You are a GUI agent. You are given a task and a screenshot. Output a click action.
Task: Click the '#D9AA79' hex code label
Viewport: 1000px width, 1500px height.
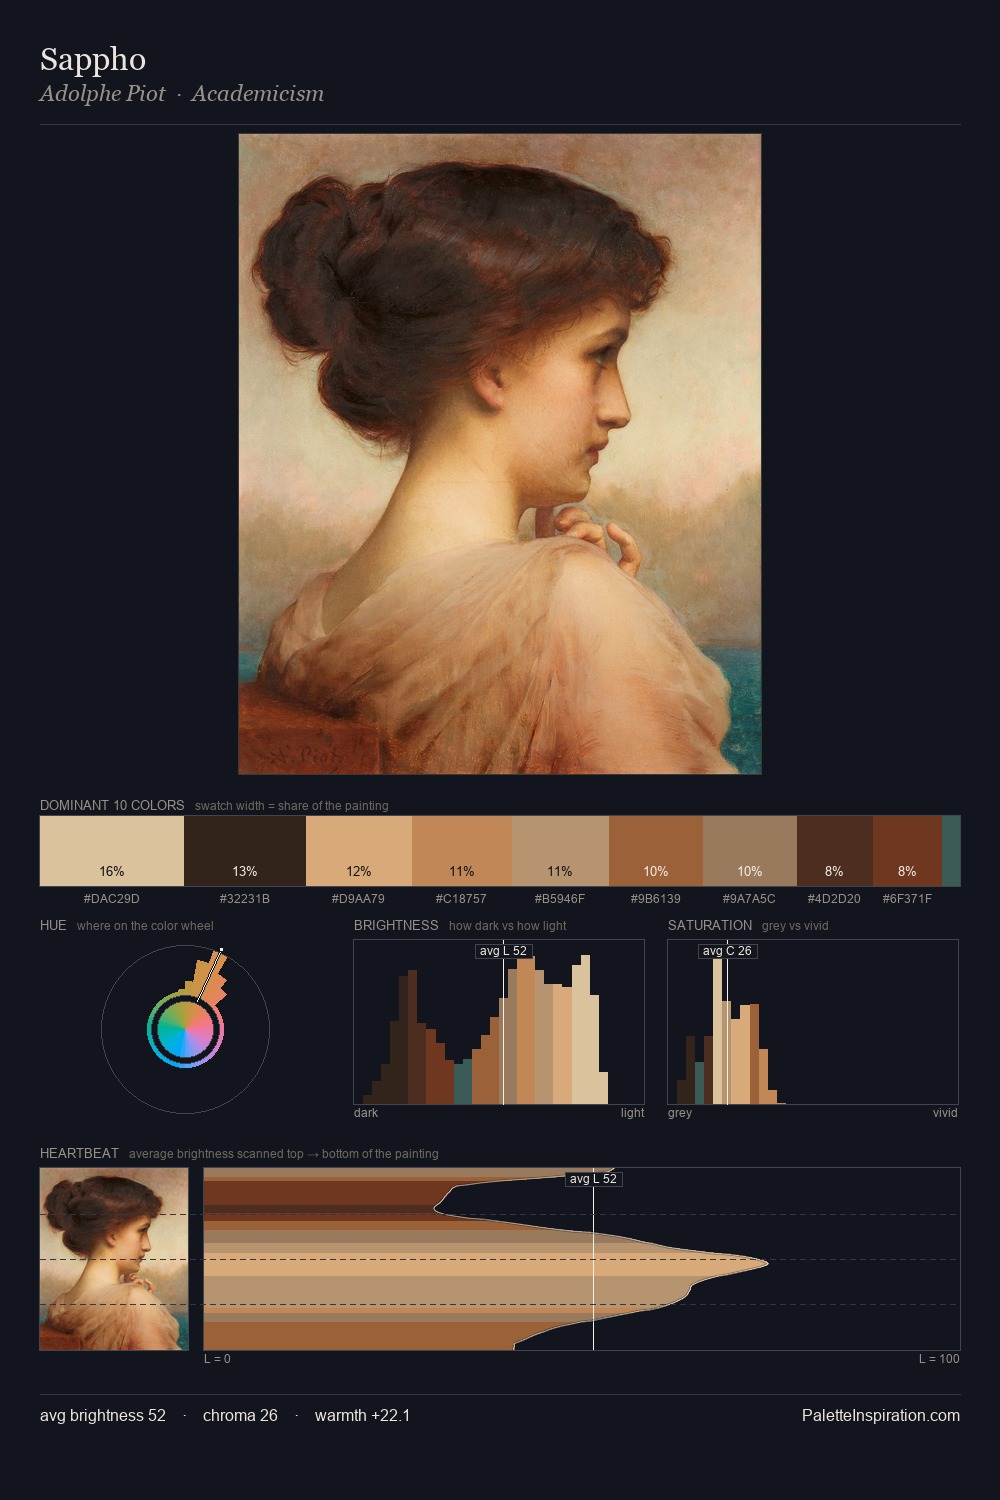point(358,899)
